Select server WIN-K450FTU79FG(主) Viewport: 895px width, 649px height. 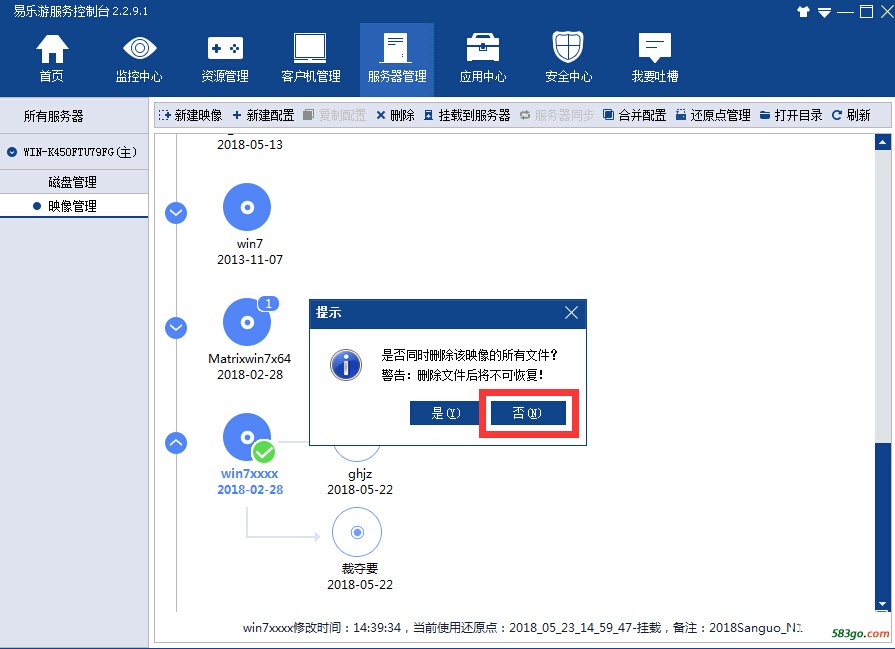(74, 152)
